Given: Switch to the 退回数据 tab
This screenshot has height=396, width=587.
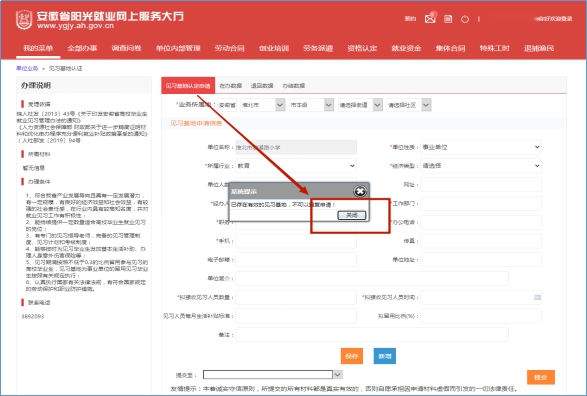Looking at the screenshot, I should (x=262, y=86).
